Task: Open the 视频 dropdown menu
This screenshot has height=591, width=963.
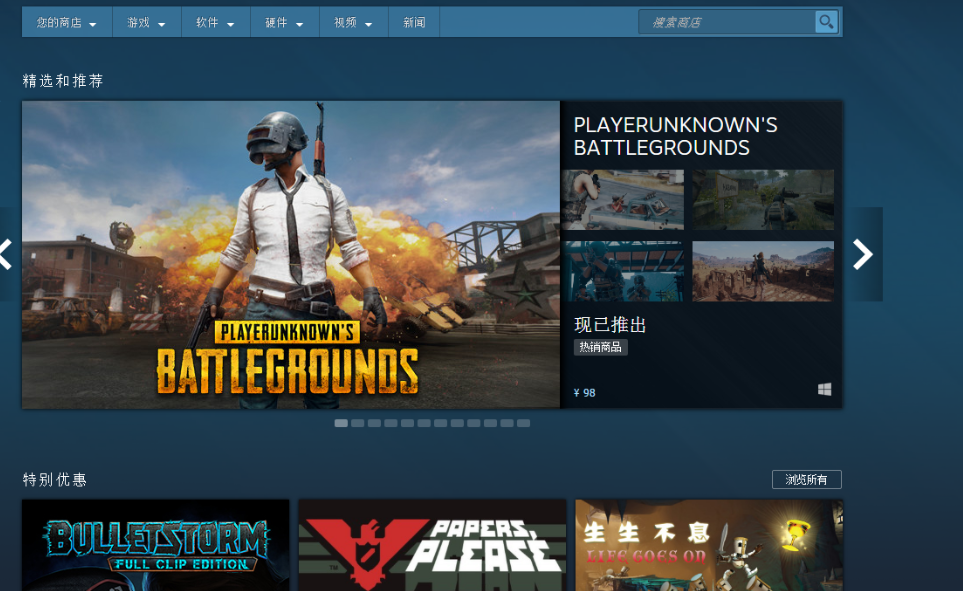Action: [353, 23]
